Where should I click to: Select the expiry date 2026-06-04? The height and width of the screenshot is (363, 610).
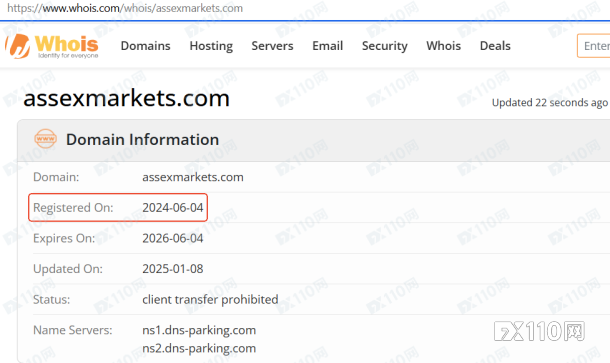[x=173, y=238]
